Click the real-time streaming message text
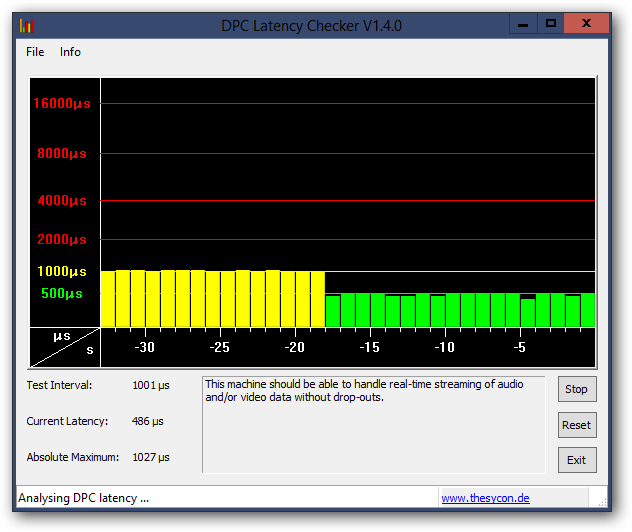 pos(364,391)
